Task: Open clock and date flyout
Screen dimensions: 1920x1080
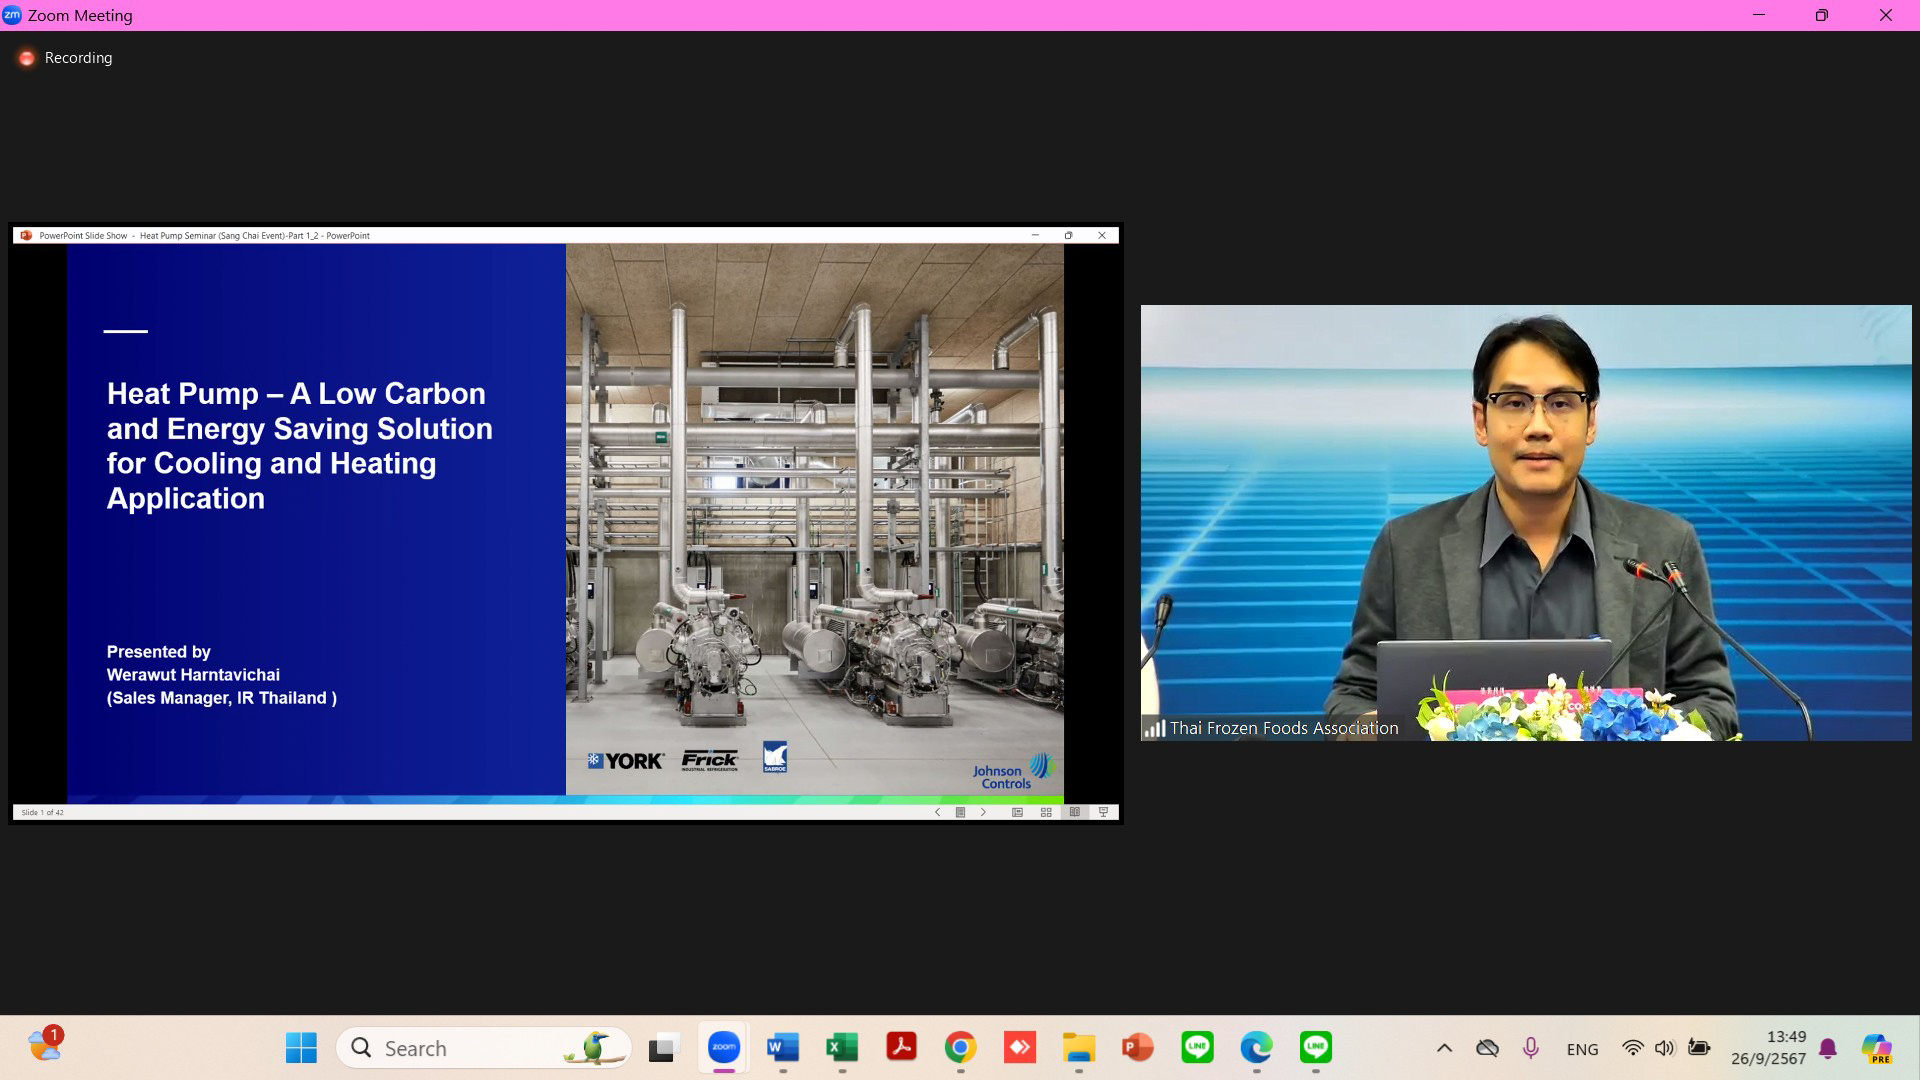Action: (x=1768, y=1047)
